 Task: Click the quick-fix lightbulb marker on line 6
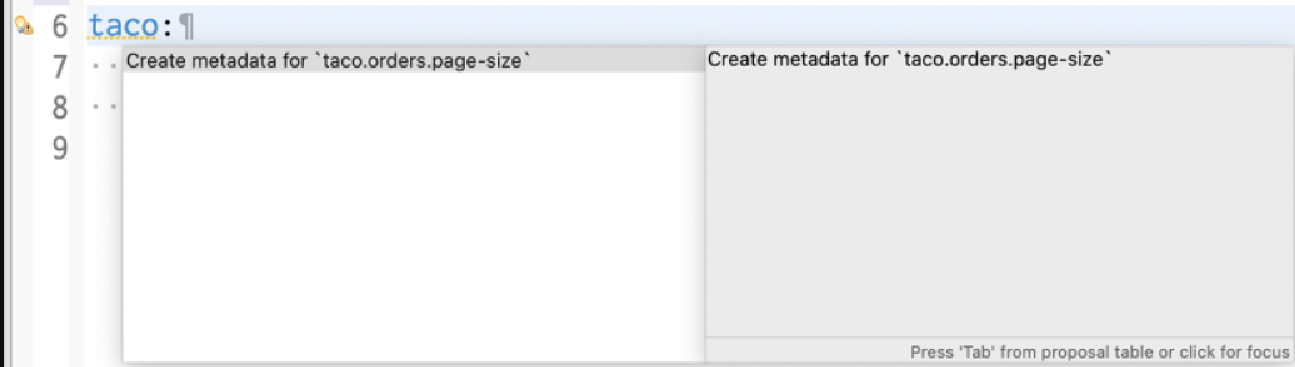point(22,27)
